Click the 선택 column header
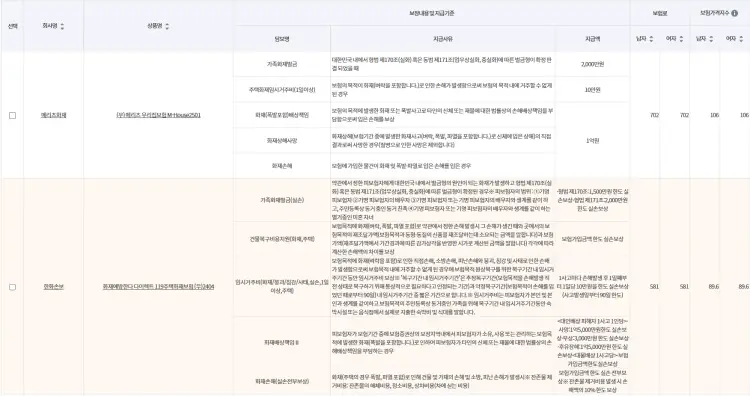 tap(12, 26)
